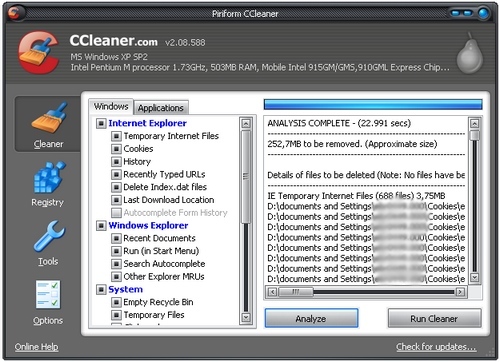Screen dimensions: 500x362
Task: Click the Run Cleaner button
Action: tap(434, 319)
